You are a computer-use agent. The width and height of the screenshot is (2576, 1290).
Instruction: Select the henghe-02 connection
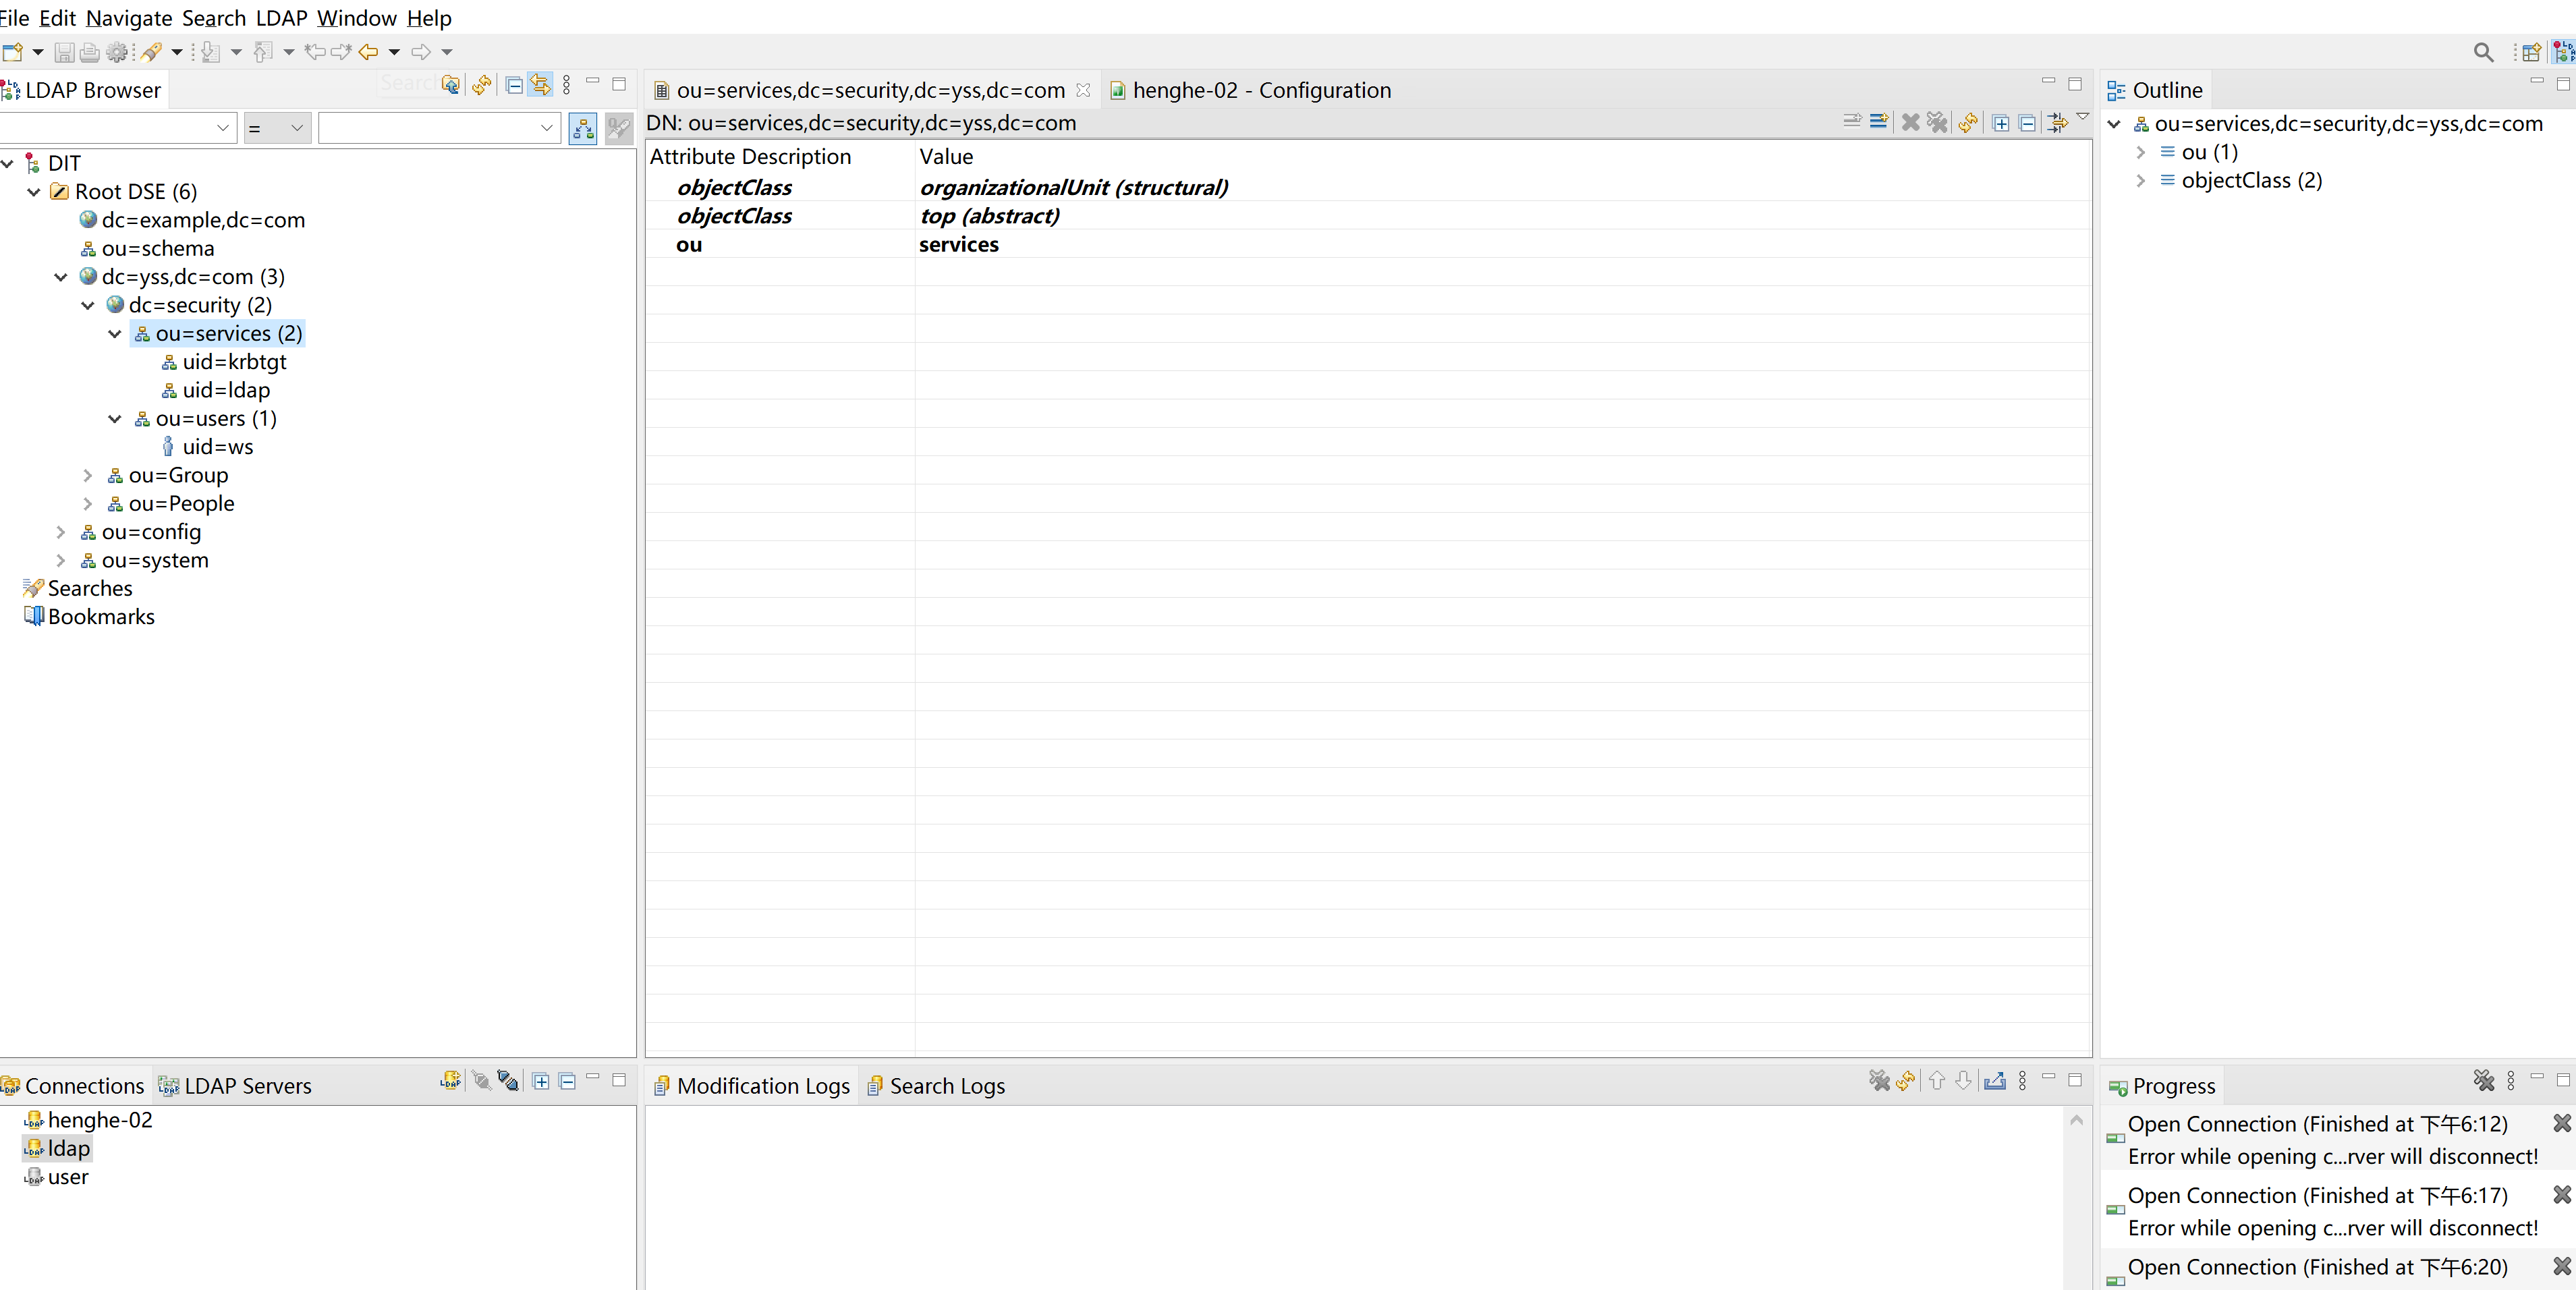99,1120
